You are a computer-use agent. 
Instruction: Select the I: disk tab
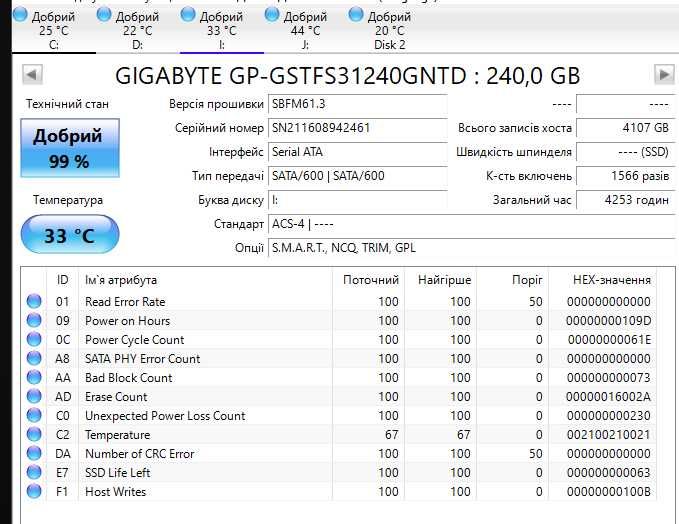click(222, 30)
